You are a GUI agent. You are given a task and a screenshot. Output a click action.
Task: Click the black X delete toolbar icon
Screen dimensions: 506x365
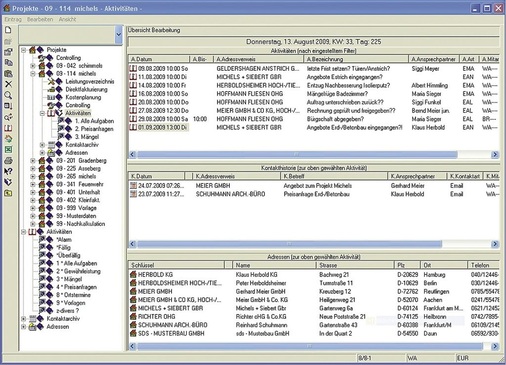point(8,84)
